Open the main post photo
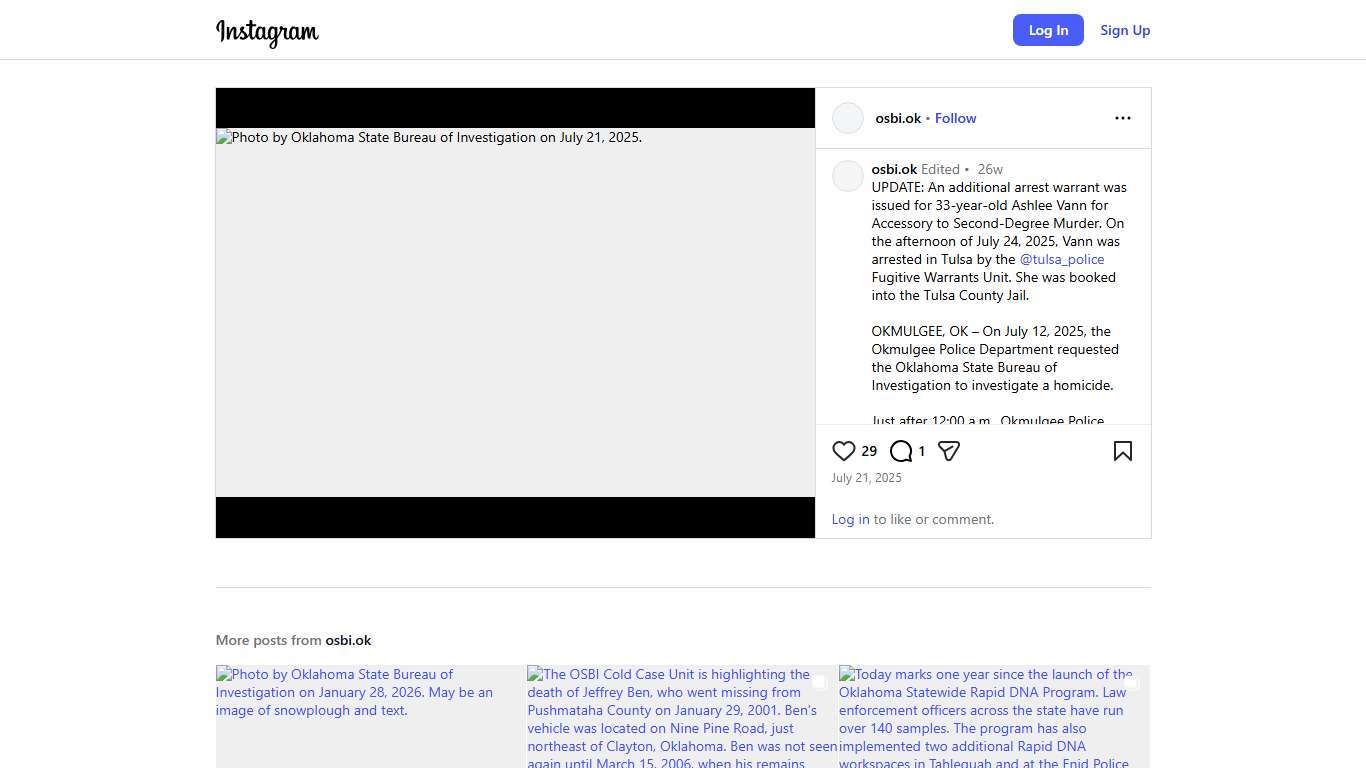The width and height of the screenshot is (1366, 768). pyautogui.click(x=515, y=312)
